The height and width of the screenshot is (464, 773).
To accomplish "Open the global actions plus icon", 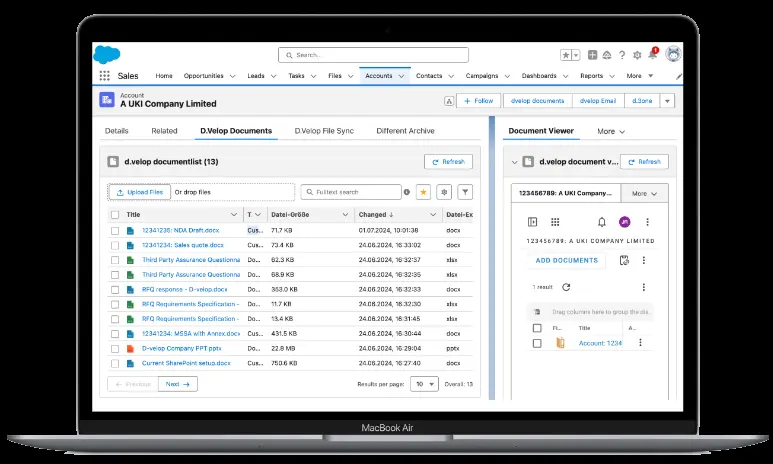I will click(x=593, y=55).
